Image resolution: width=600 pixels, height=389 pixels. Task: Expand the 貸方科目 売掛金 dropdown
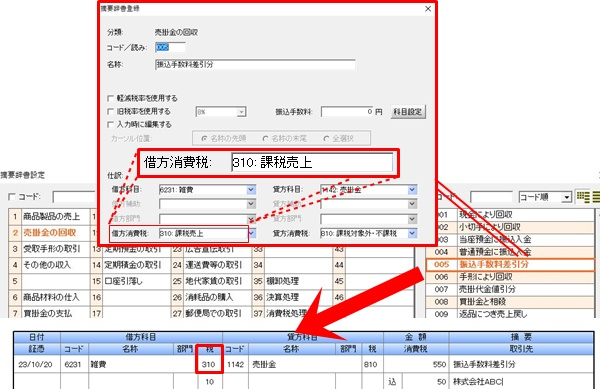click(x=412, y=190)
